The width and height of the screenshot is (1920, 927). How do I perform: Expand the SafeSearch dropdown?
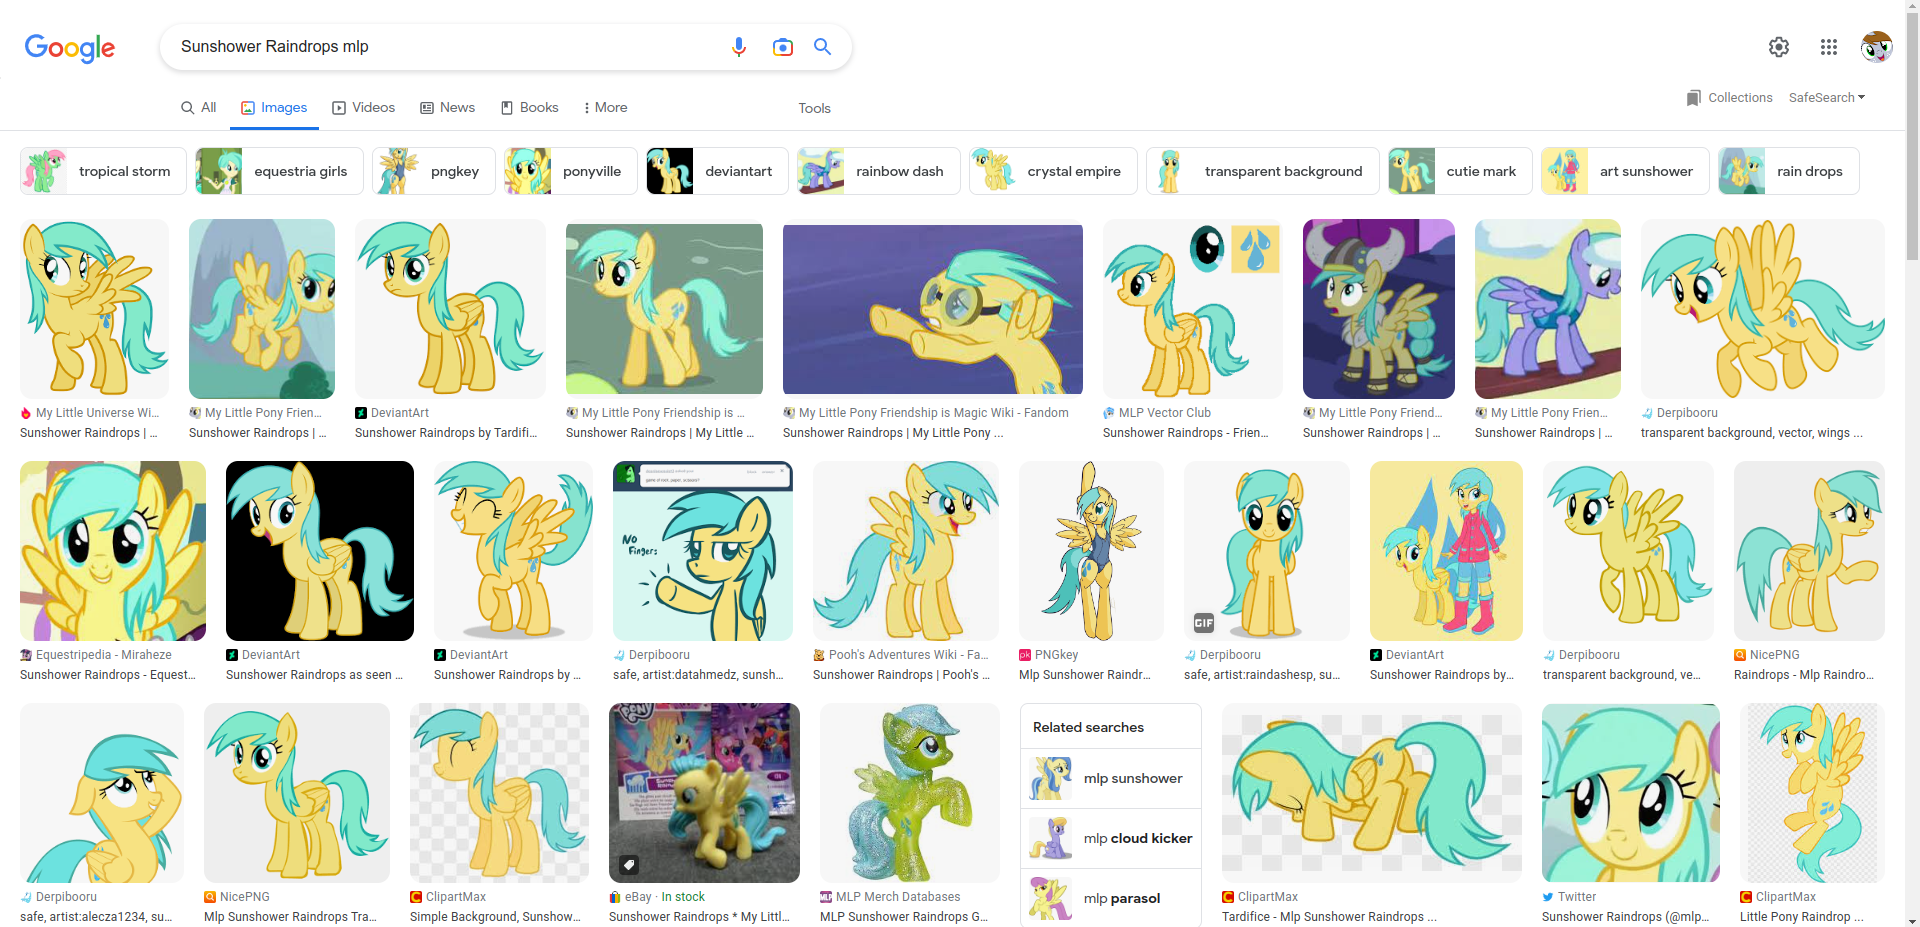click(1826, 98)
